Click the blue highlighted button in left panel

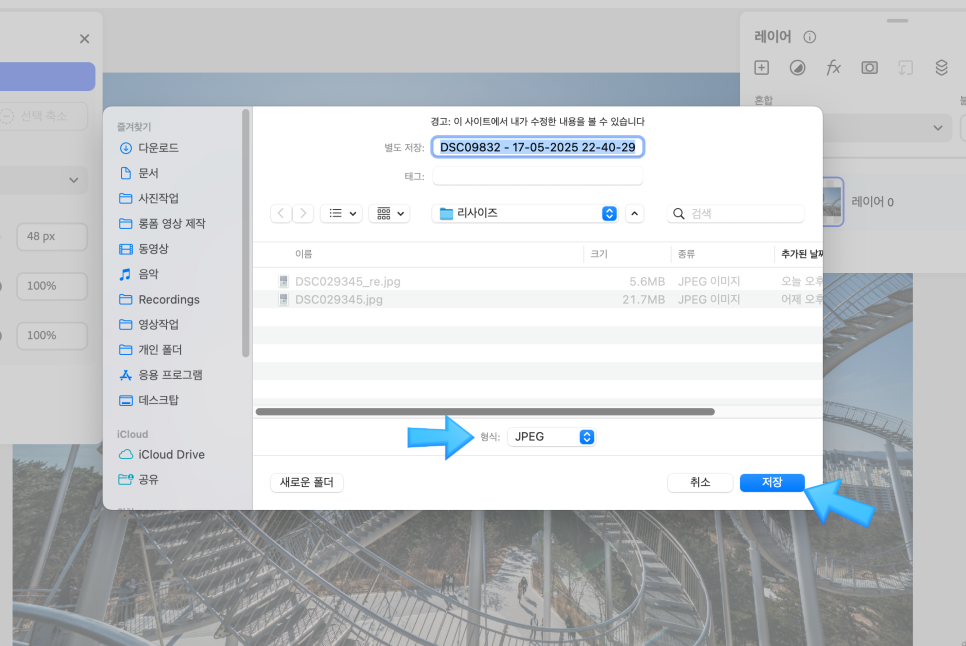tap(47, 77)
